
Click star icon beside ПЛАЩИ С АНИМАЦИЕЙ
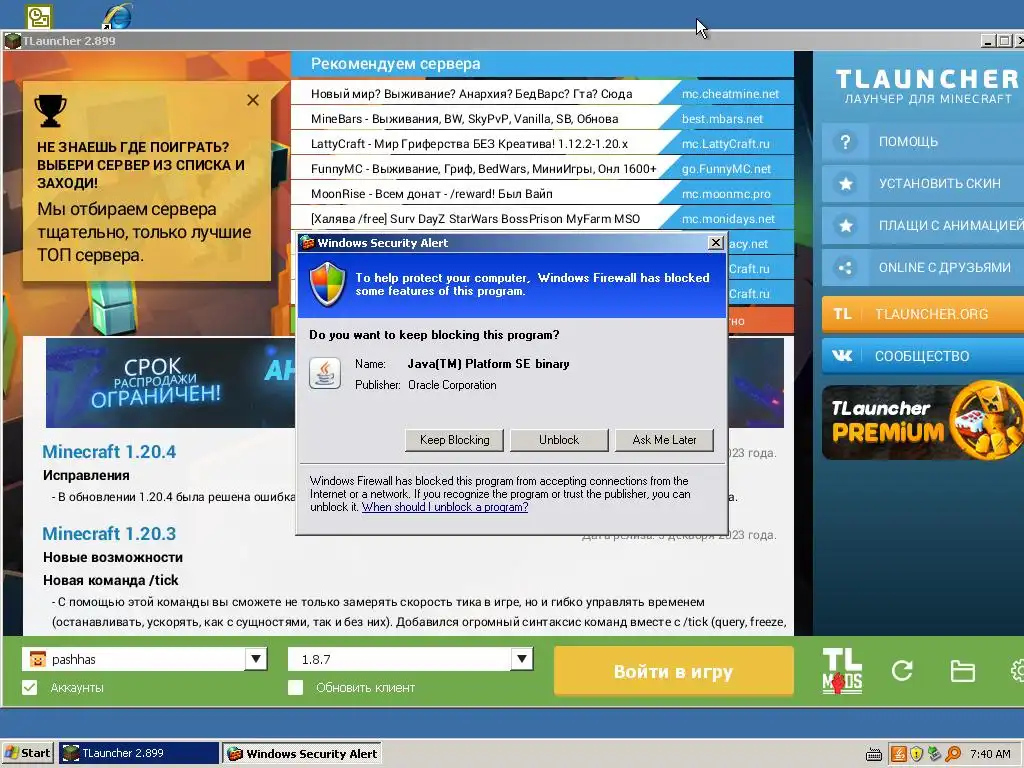click(846, 226)
